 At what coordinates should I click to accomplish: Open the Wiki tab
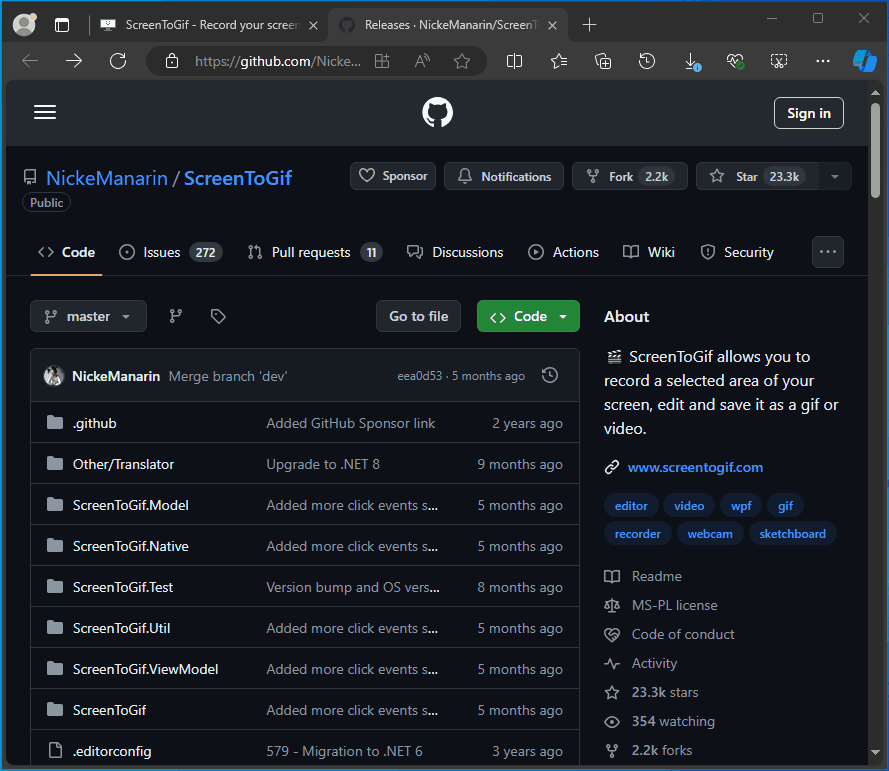649,252
